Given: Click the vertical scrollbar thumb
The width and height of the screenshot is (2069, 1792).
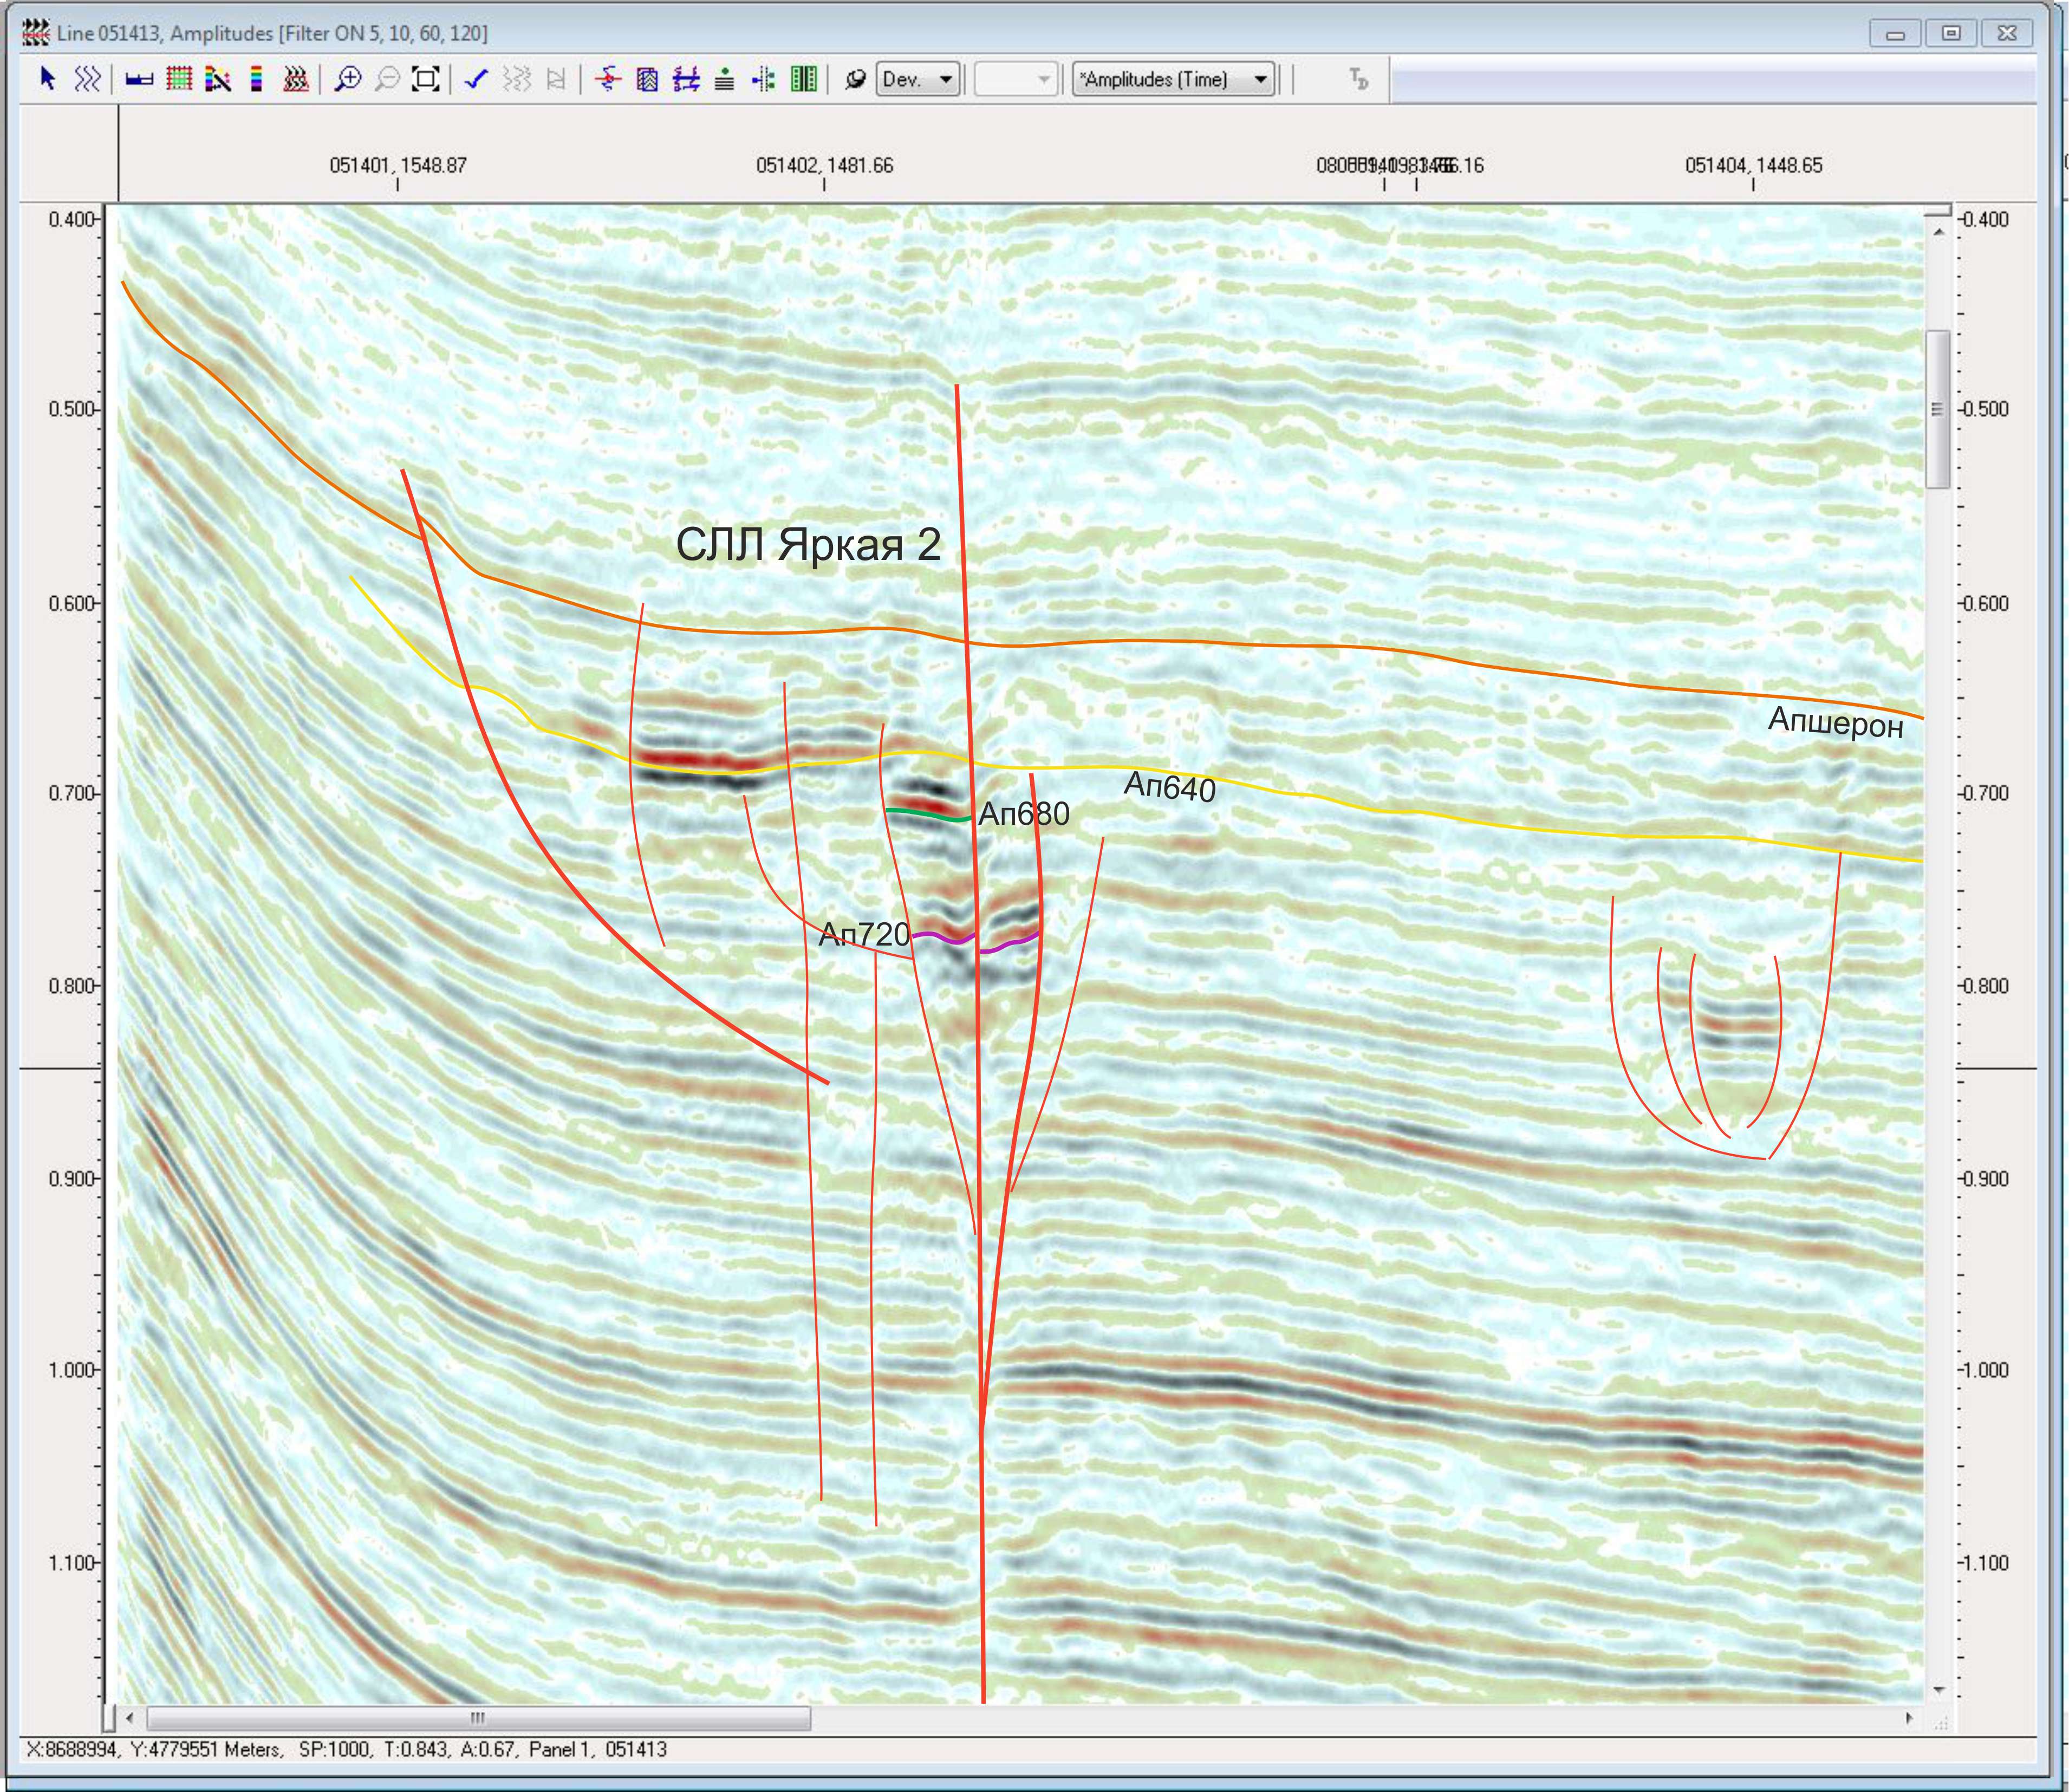Looking at the screenshot, I should click(x=1938, y=409).
